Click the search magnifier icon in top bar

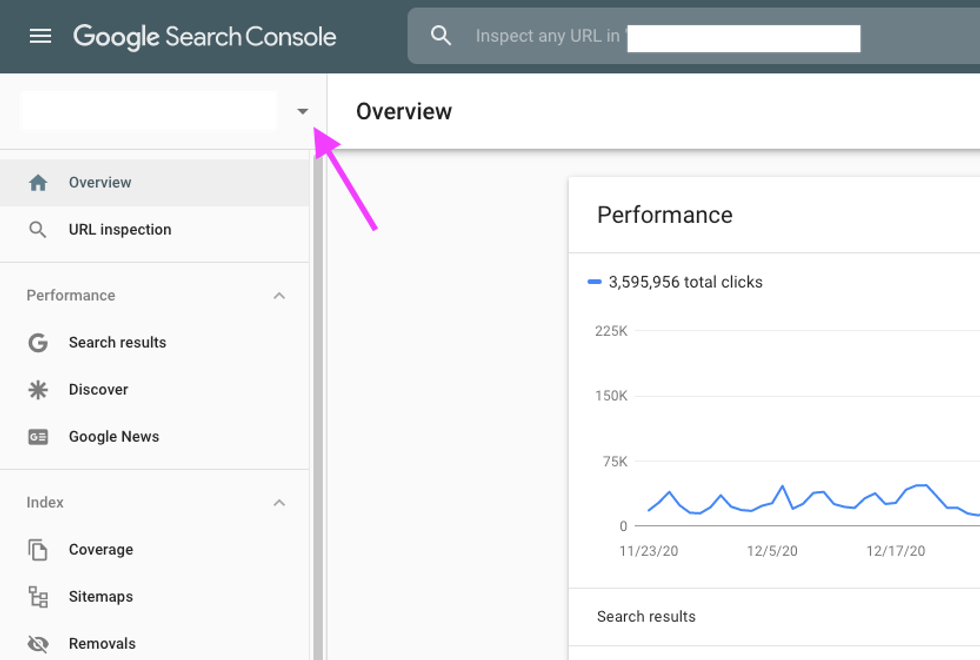click(441, 36)
